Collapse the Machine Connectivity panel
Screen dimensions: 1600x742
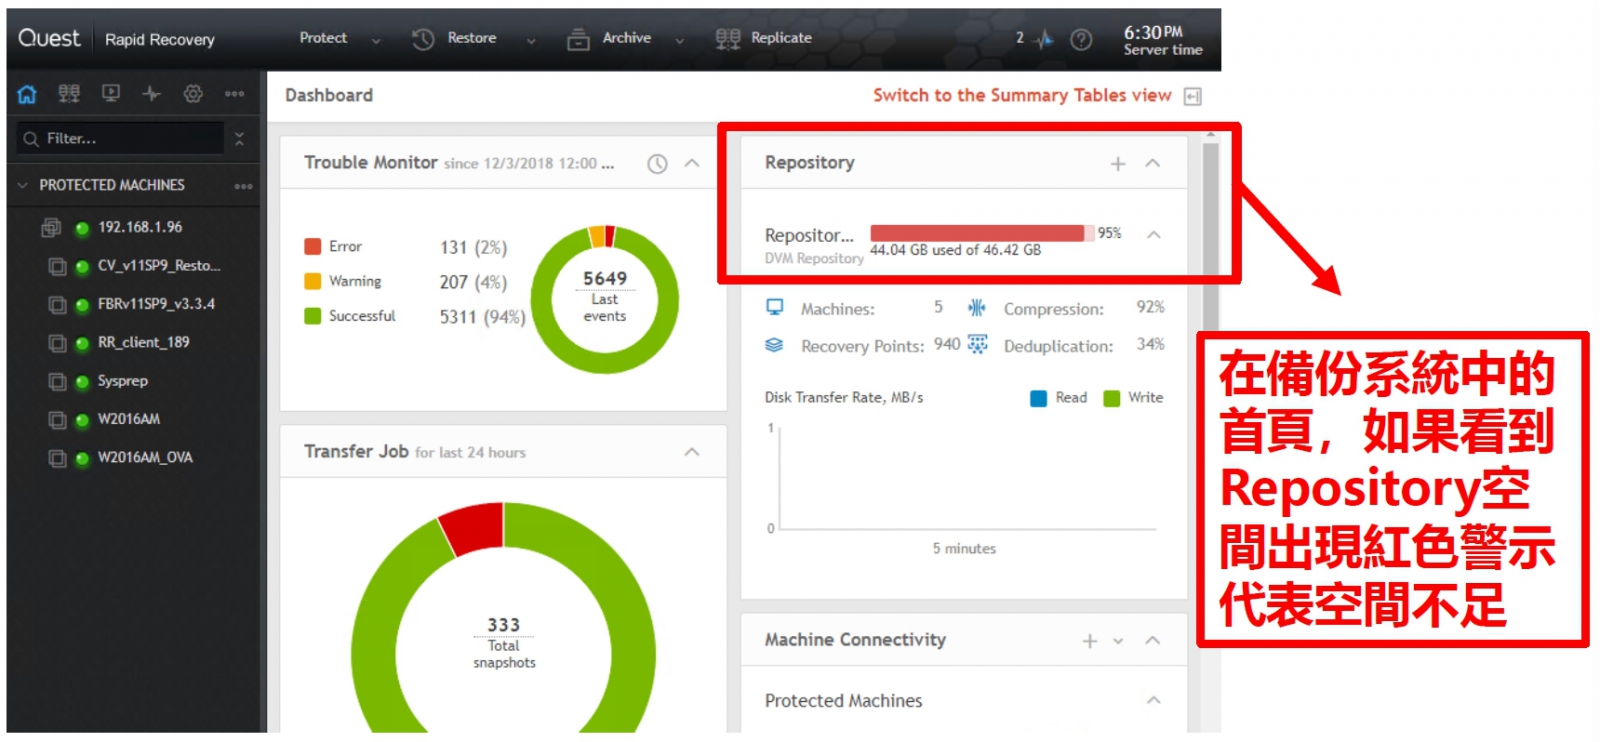(1153, 640)
